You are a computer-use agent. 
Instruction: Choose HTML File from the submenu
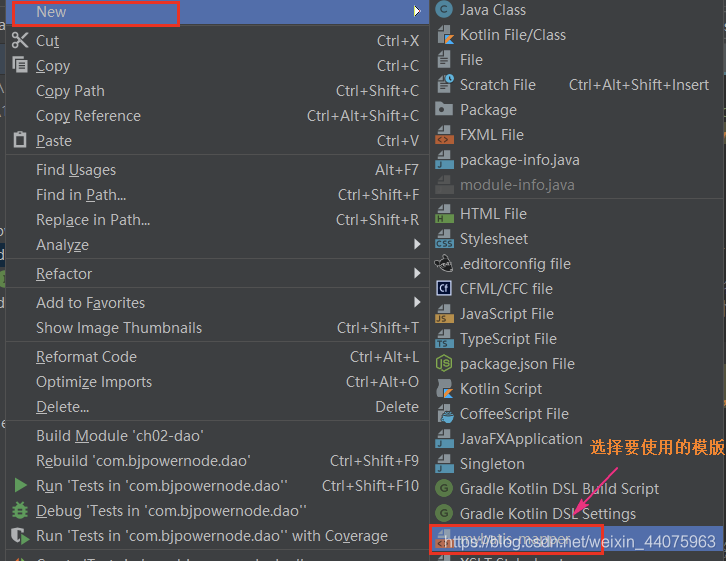[576, 214]
